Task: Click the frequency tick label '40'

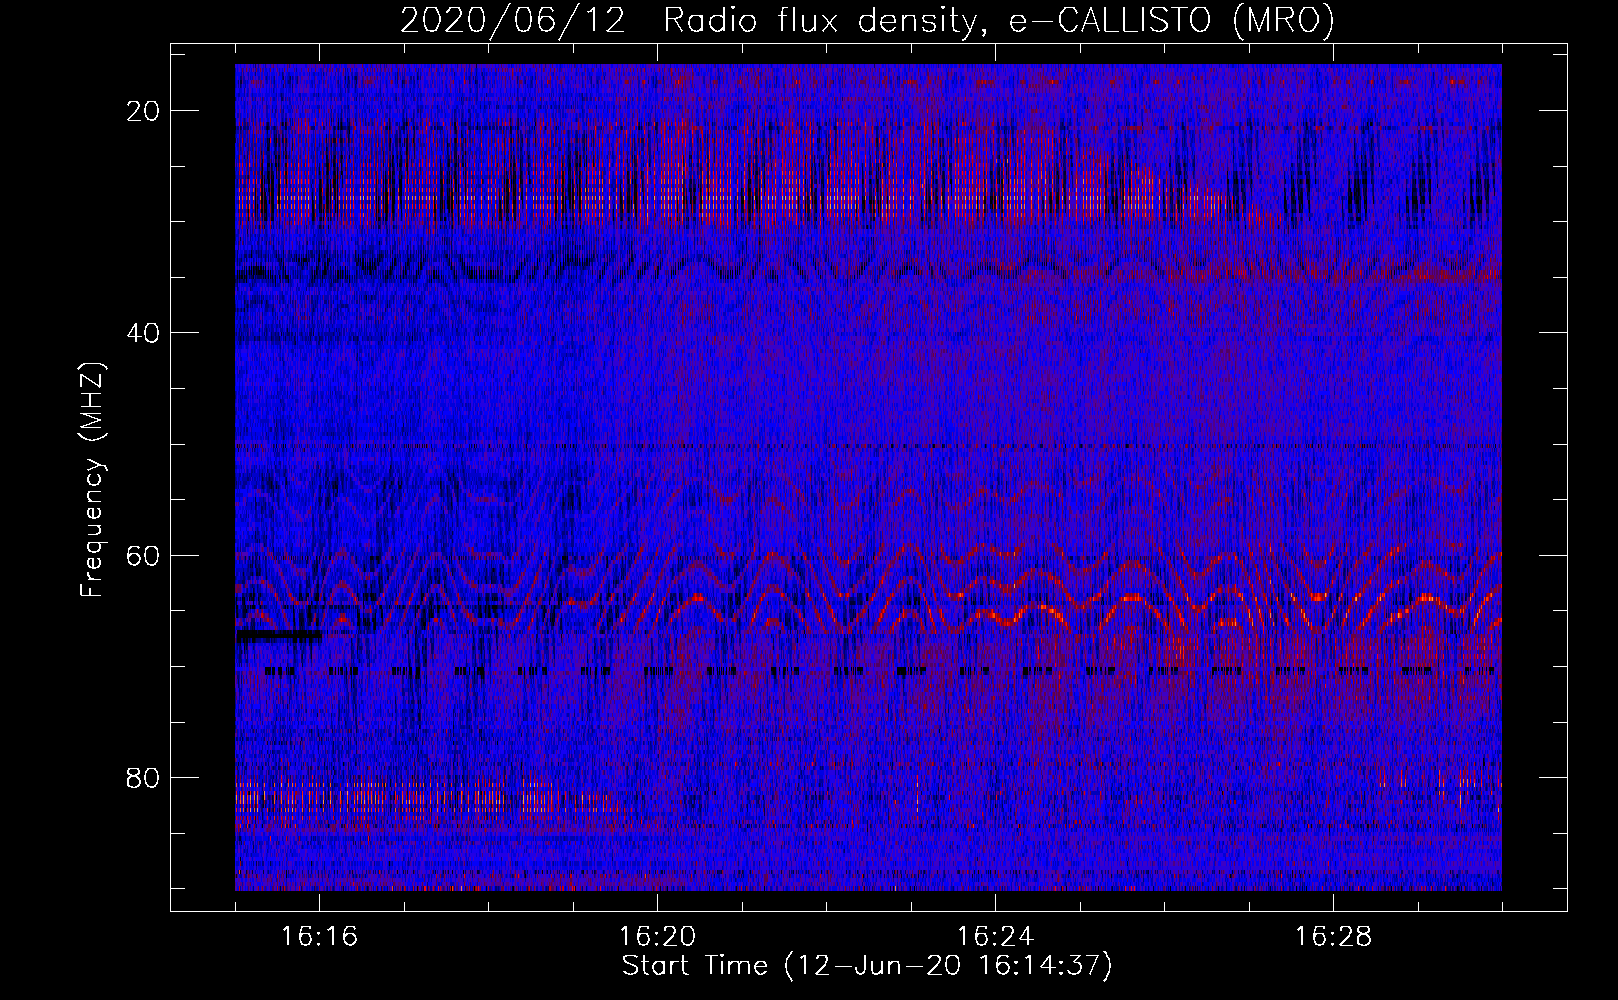Action: click(x=144, y=333)
